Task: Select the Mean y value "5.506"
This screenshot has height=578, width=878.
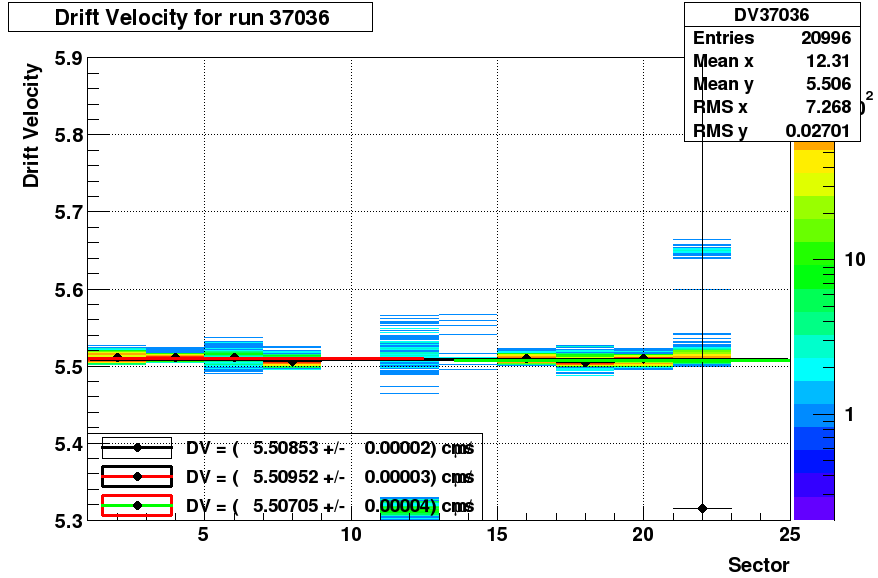Action: [828, 84]
